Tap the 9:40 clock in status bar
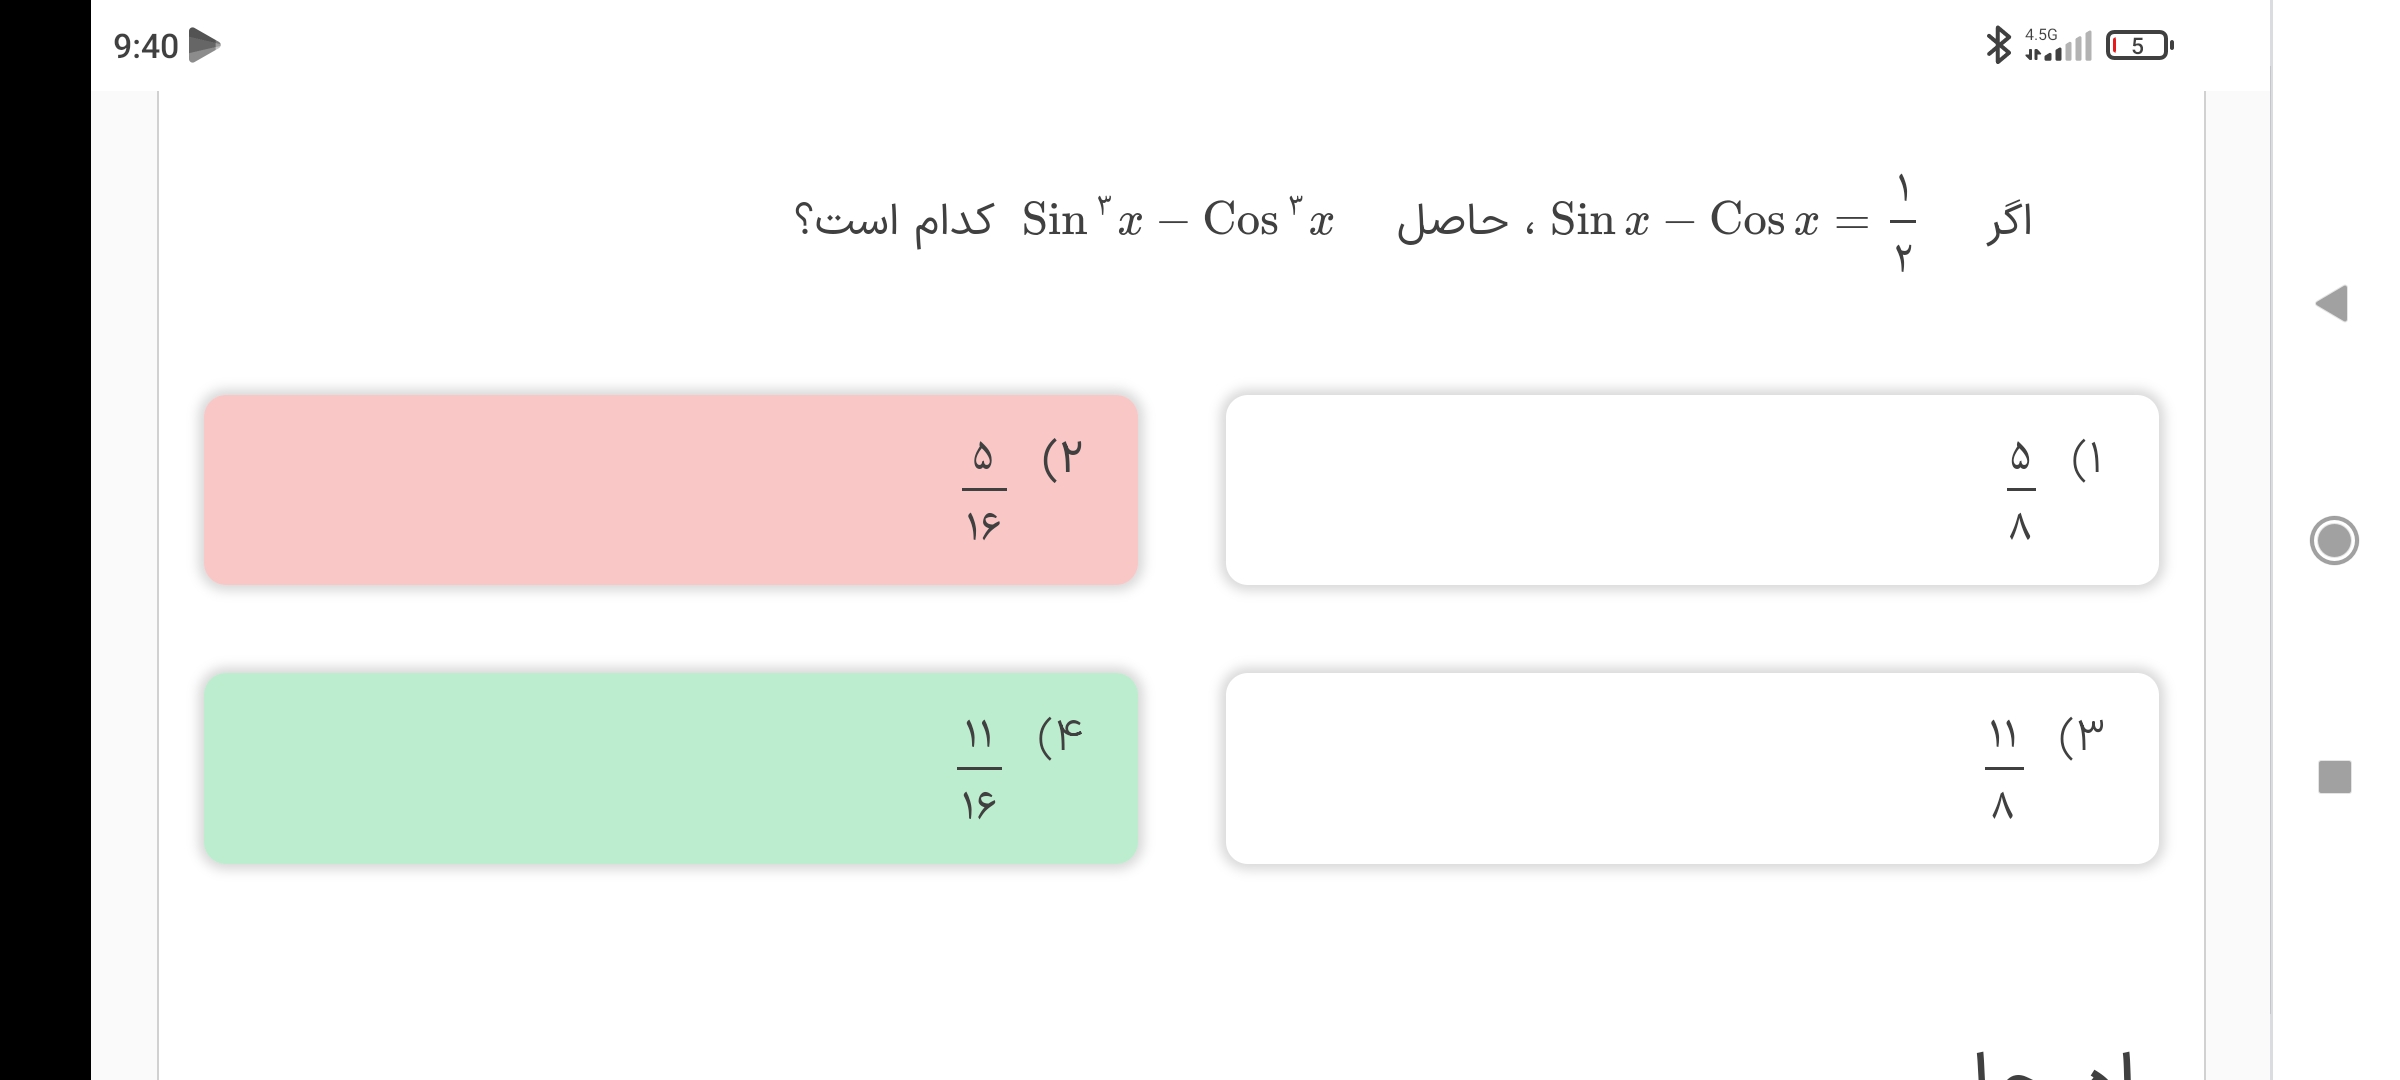Image resolution: width=2400 pixels, height=1080 pixels. tap(145, 46)
